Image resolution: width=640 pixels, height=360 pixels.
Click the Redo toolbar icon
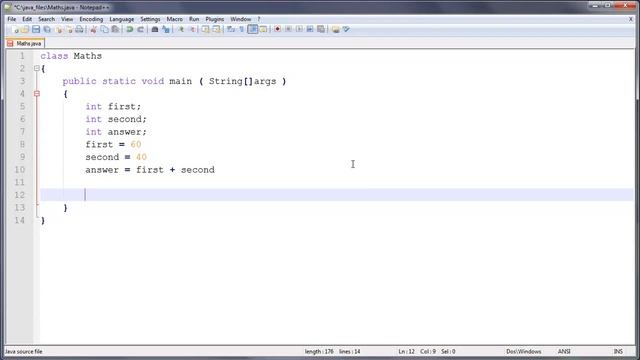click(140, 29)
